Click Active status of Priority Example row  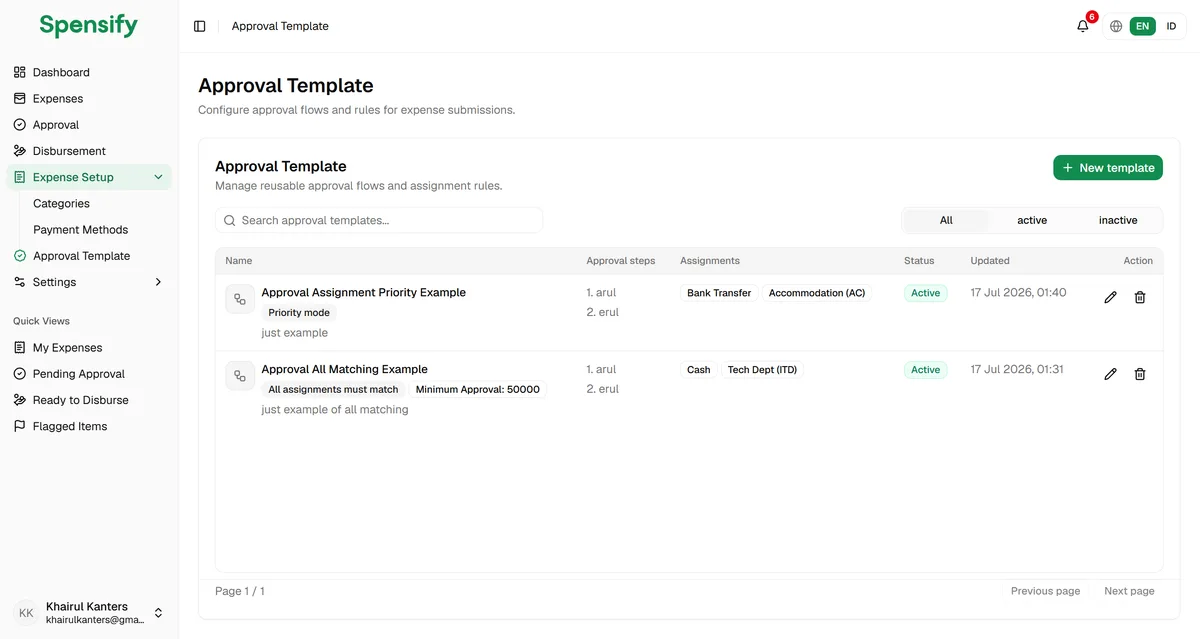tap(925, 293)
